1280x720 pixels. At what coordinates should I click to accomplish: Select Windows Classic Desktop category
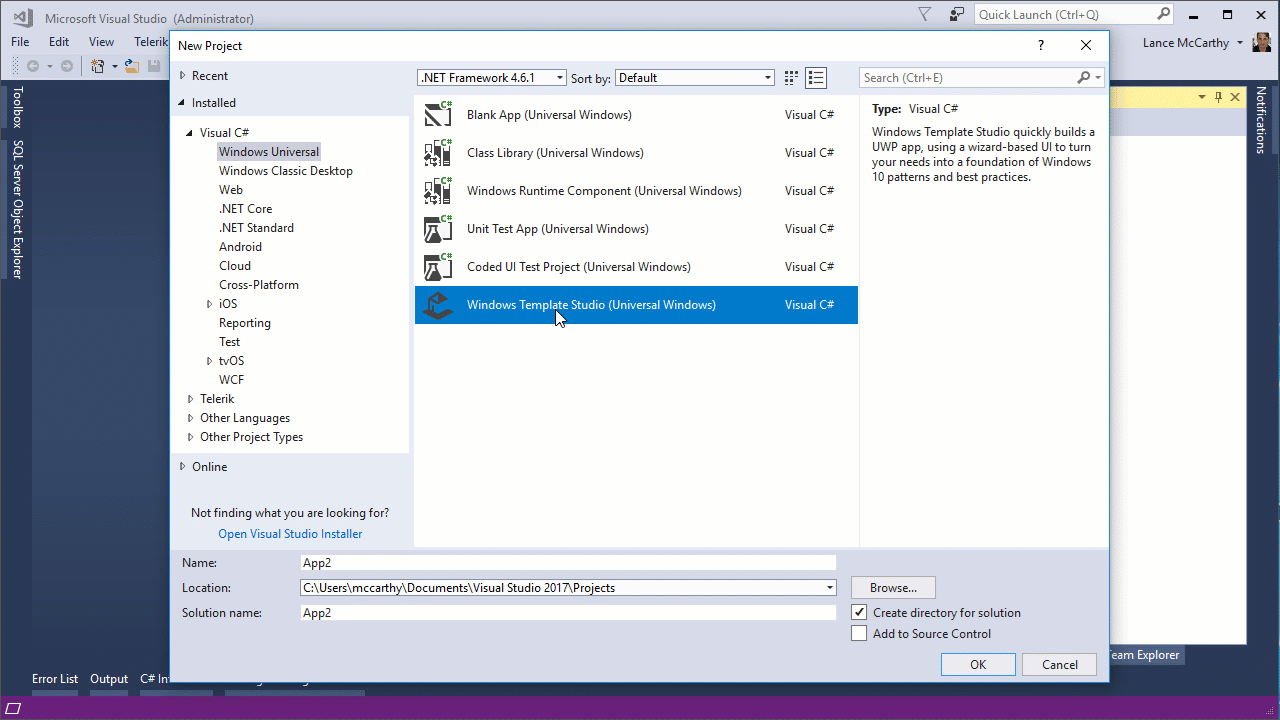click(286, 171)
